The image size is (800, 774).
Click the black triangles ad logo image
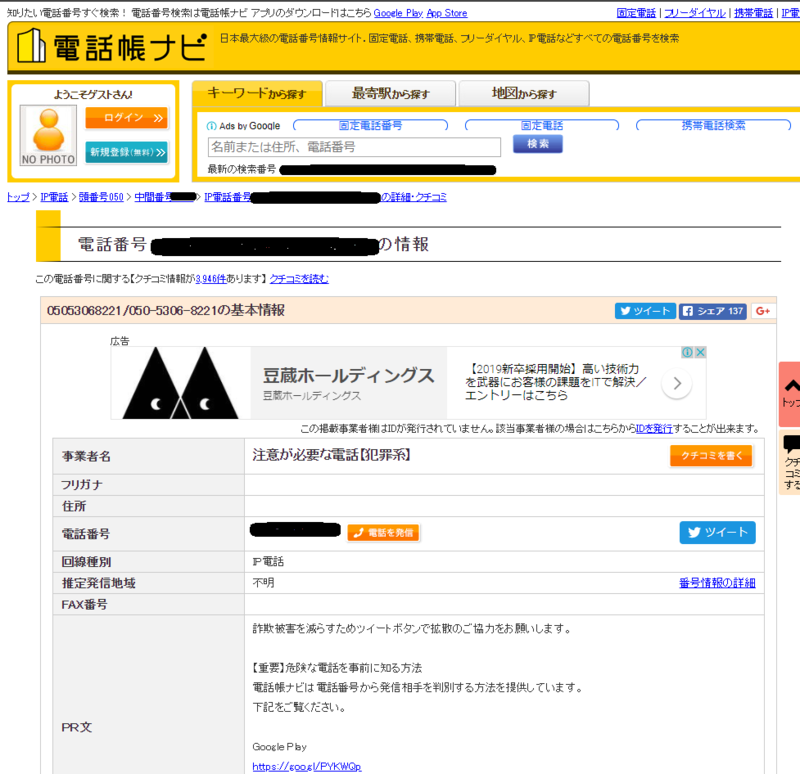[x=181, y=383]
